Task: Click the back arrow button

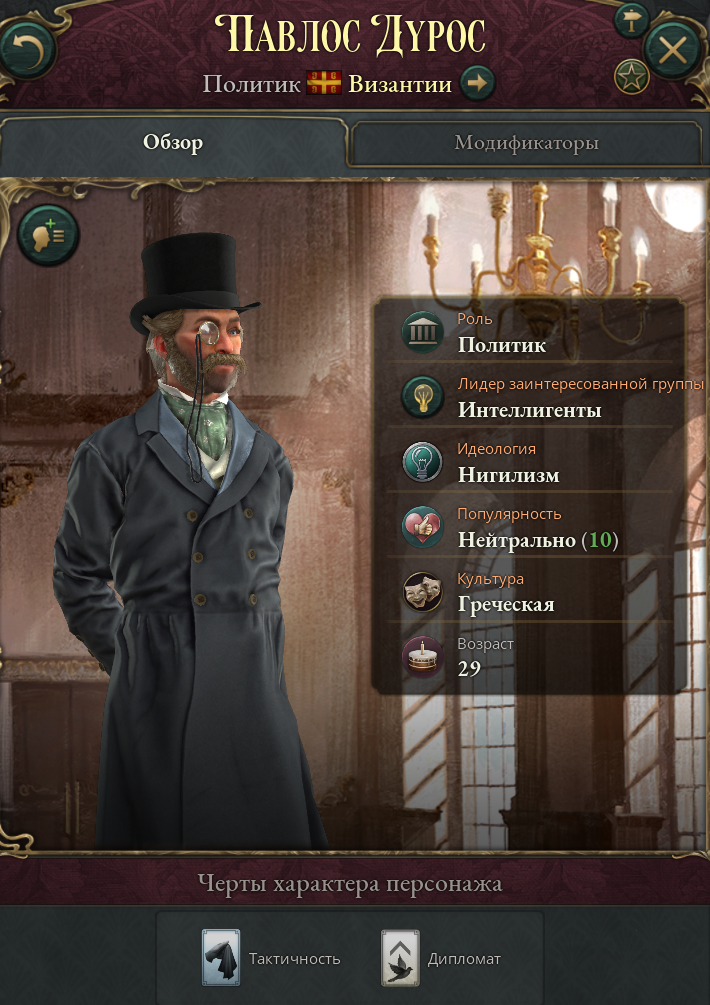Action: pyautogui.click(x=27, y=53)
